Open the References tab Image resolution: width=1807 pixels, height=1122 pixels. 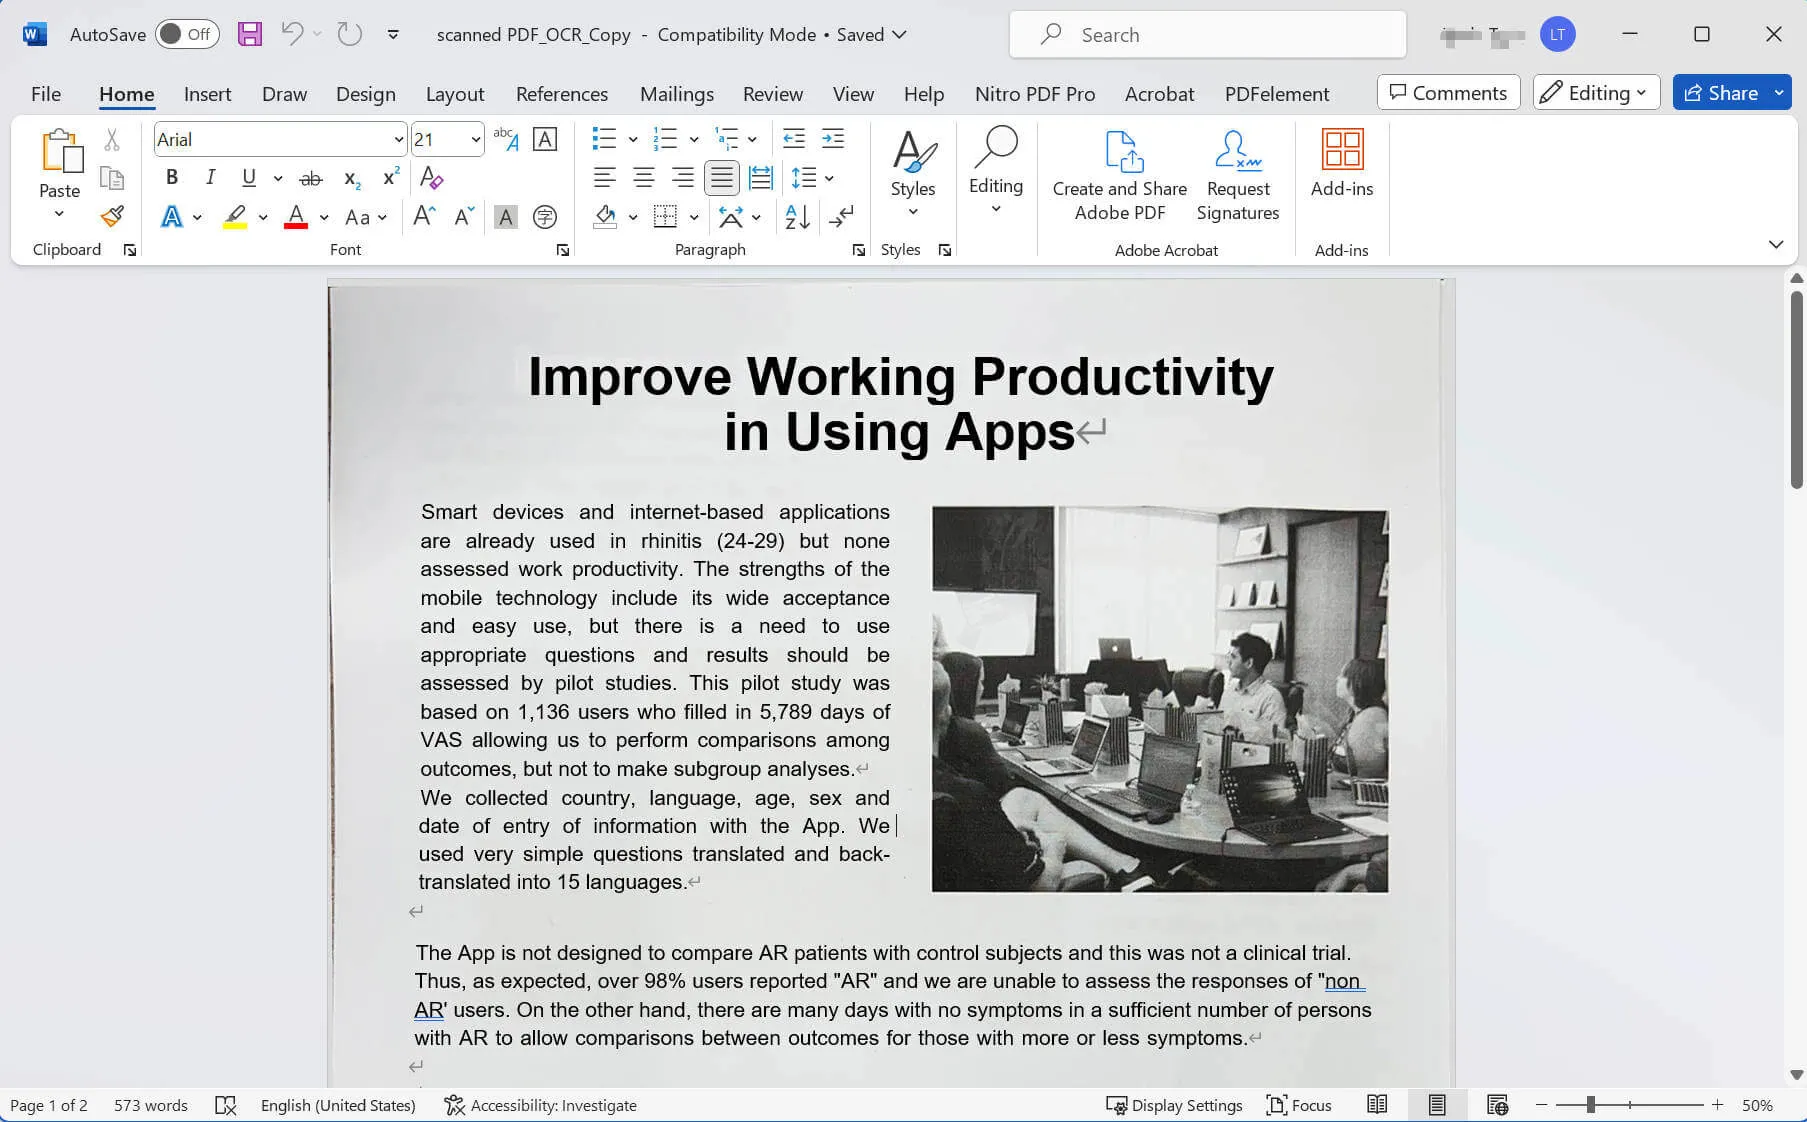tap(561, 94)
